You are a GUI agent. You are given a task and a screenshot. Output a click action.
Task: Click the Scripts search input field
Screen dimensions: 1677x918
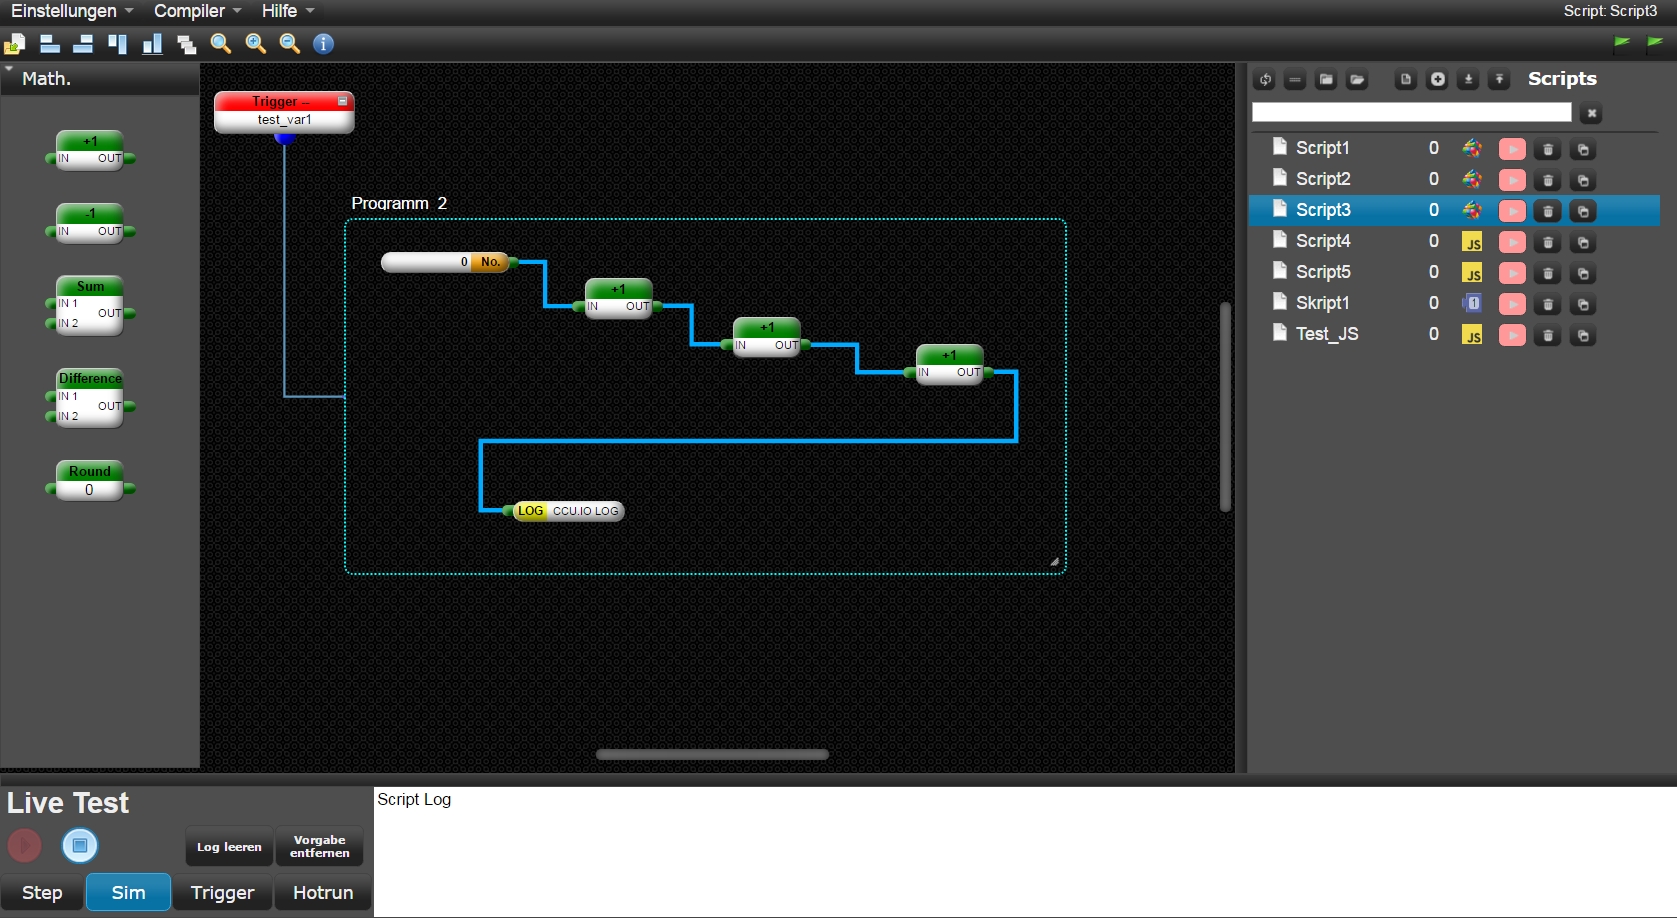(x=1411, y=112)
